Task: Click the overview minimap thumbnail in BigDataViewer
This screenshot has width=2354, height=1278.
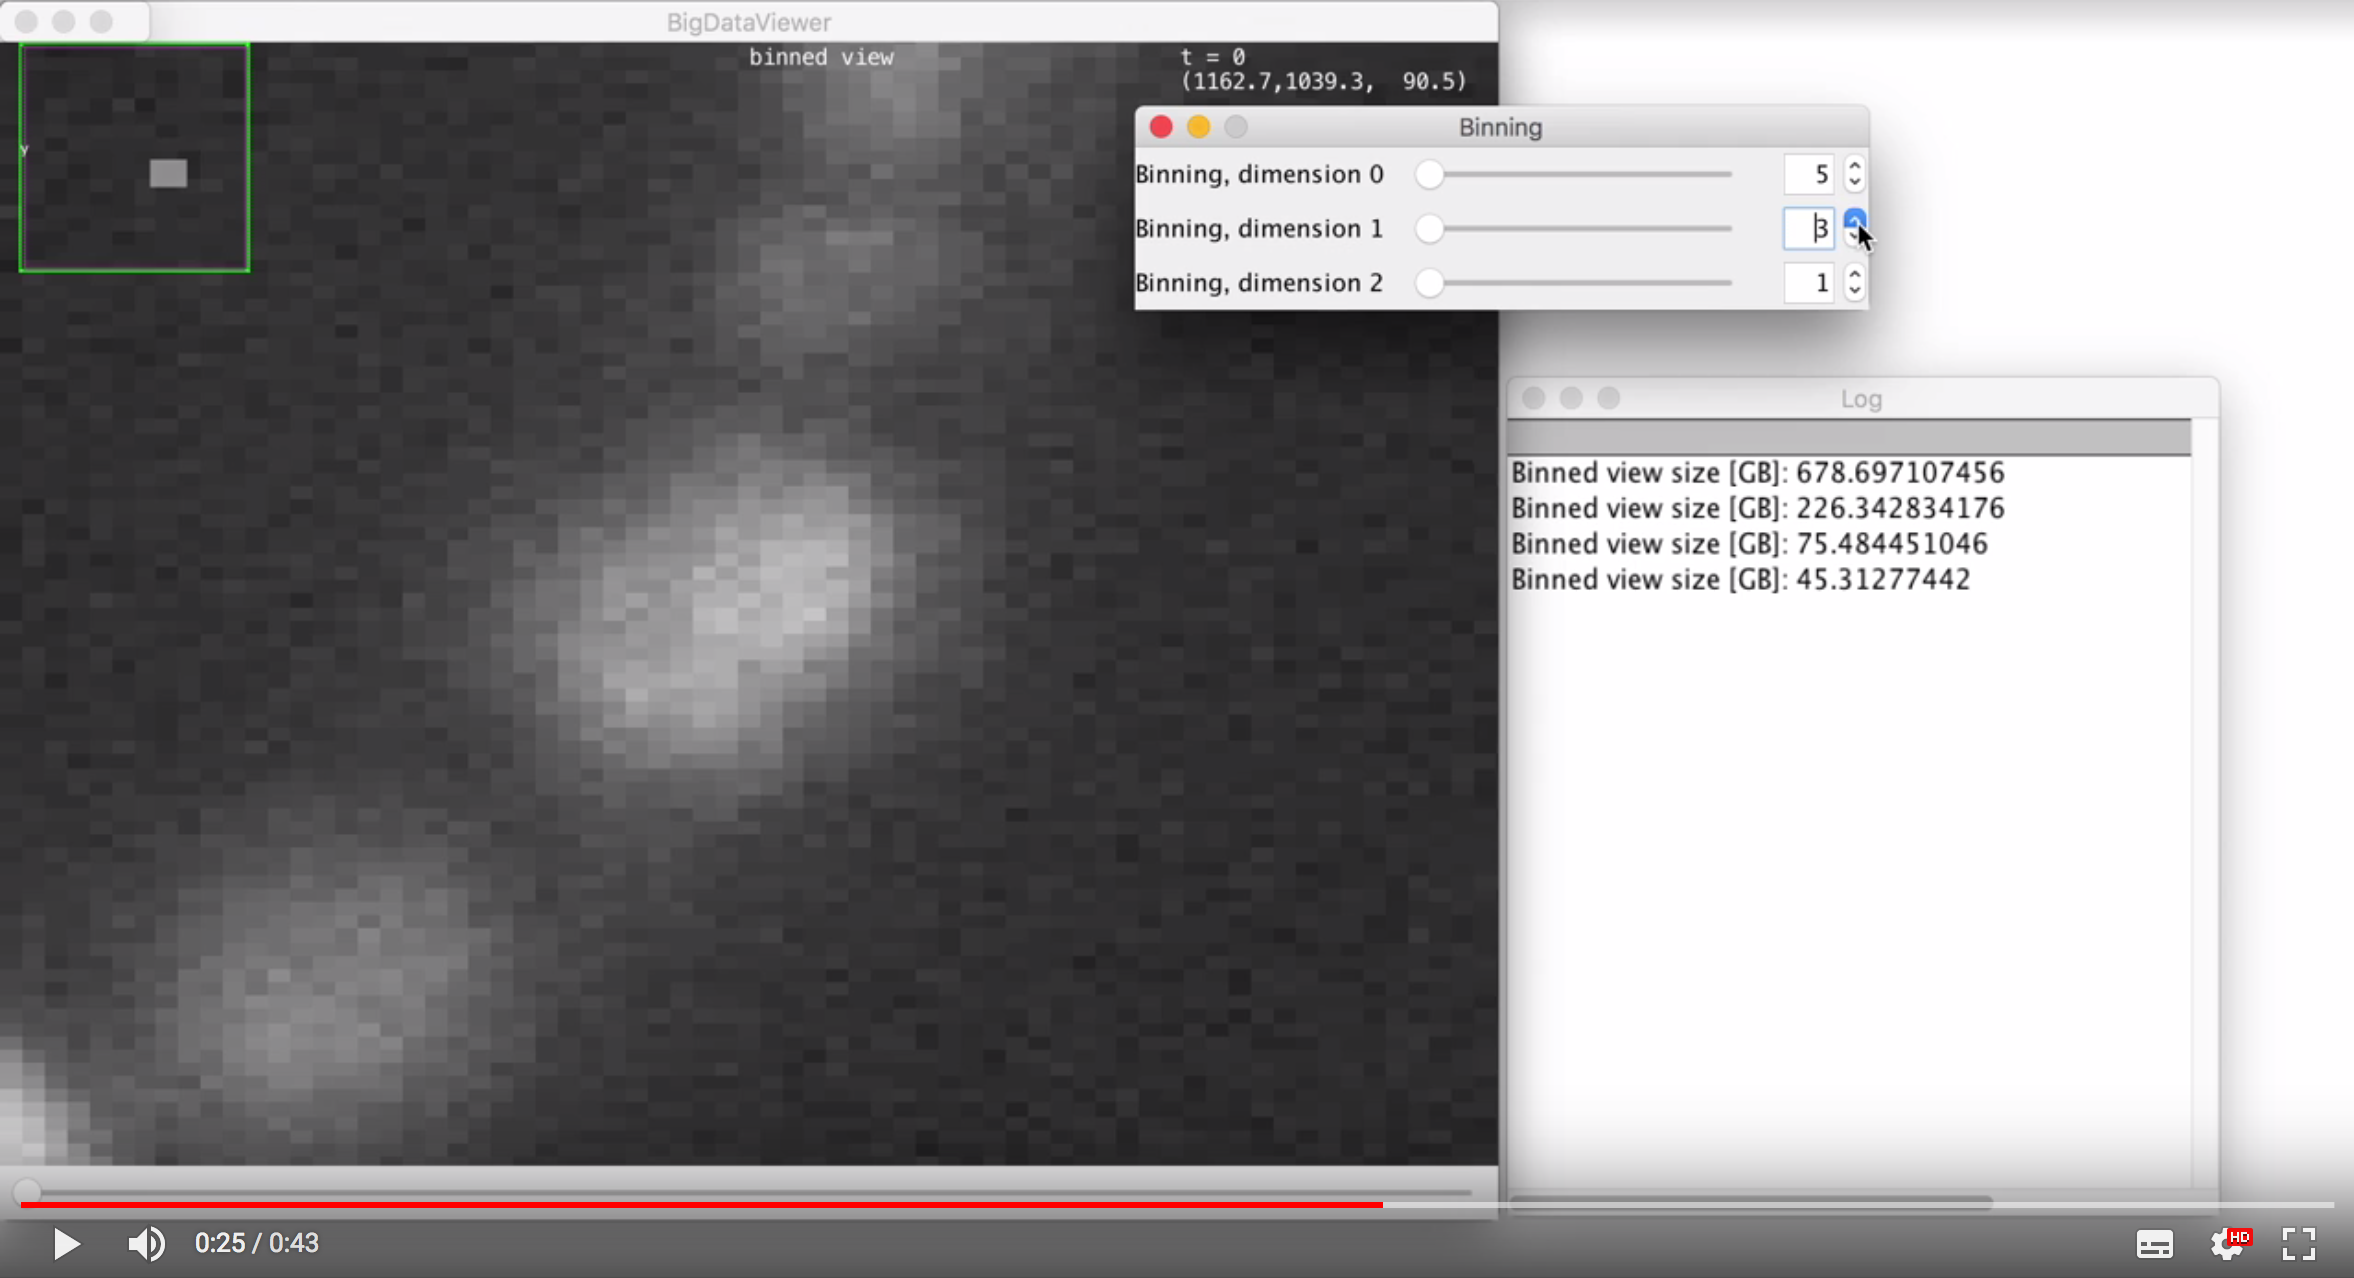Action: pyautogui.click(x=135, y=155)
